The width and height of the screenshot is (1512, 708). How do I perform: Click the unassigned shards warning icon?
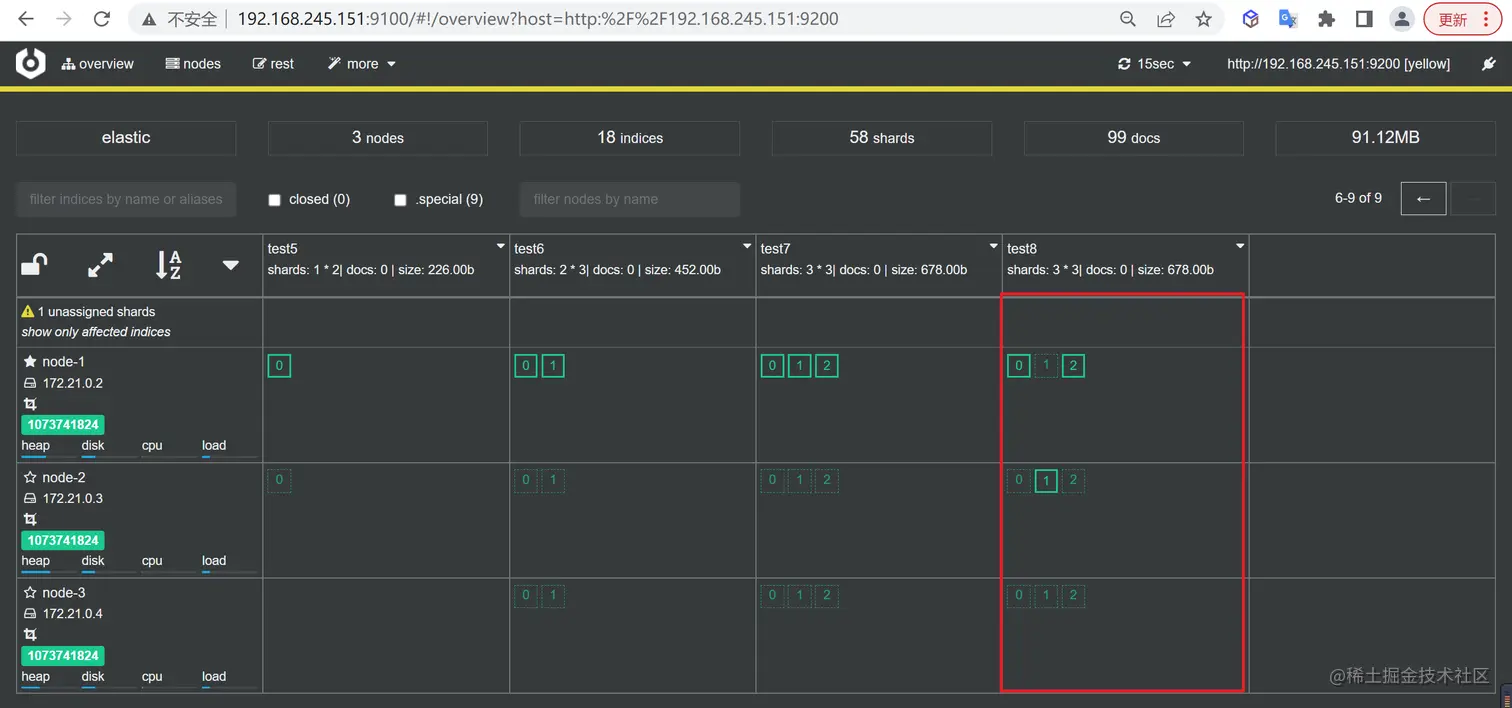pyautogui.click(x=28, y=312)
